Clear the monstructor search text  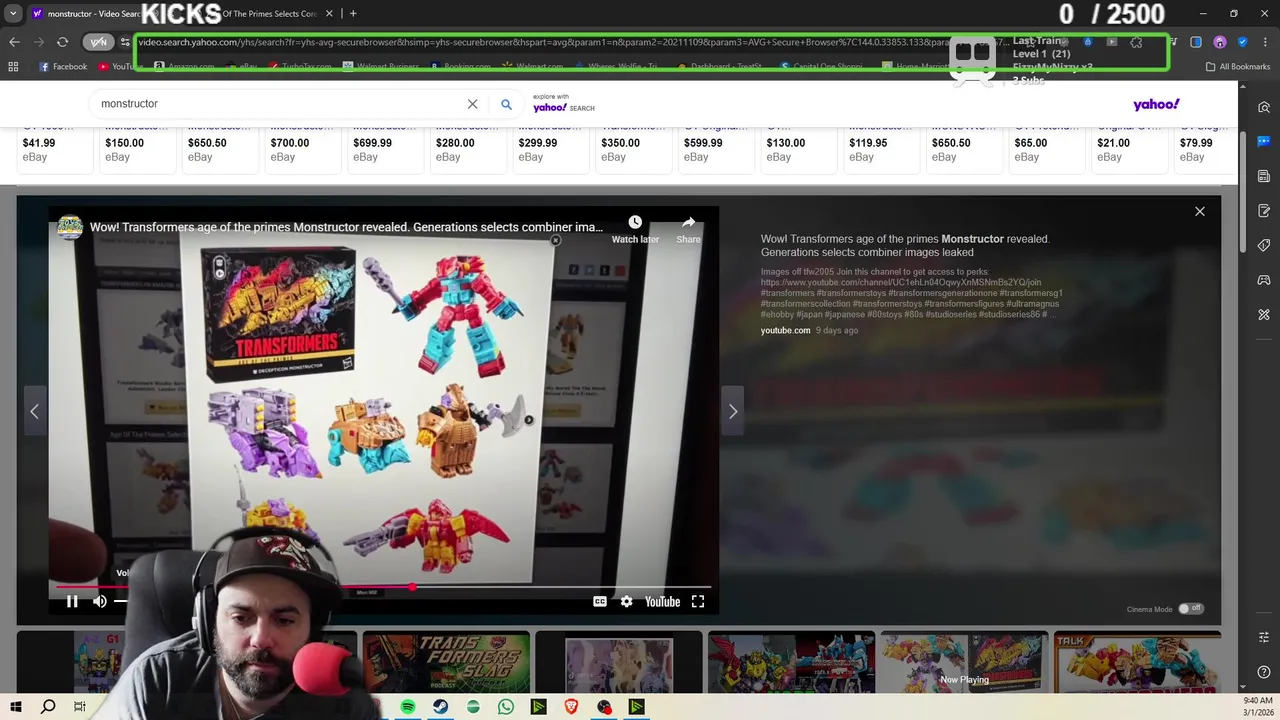[x=472, y=104]
